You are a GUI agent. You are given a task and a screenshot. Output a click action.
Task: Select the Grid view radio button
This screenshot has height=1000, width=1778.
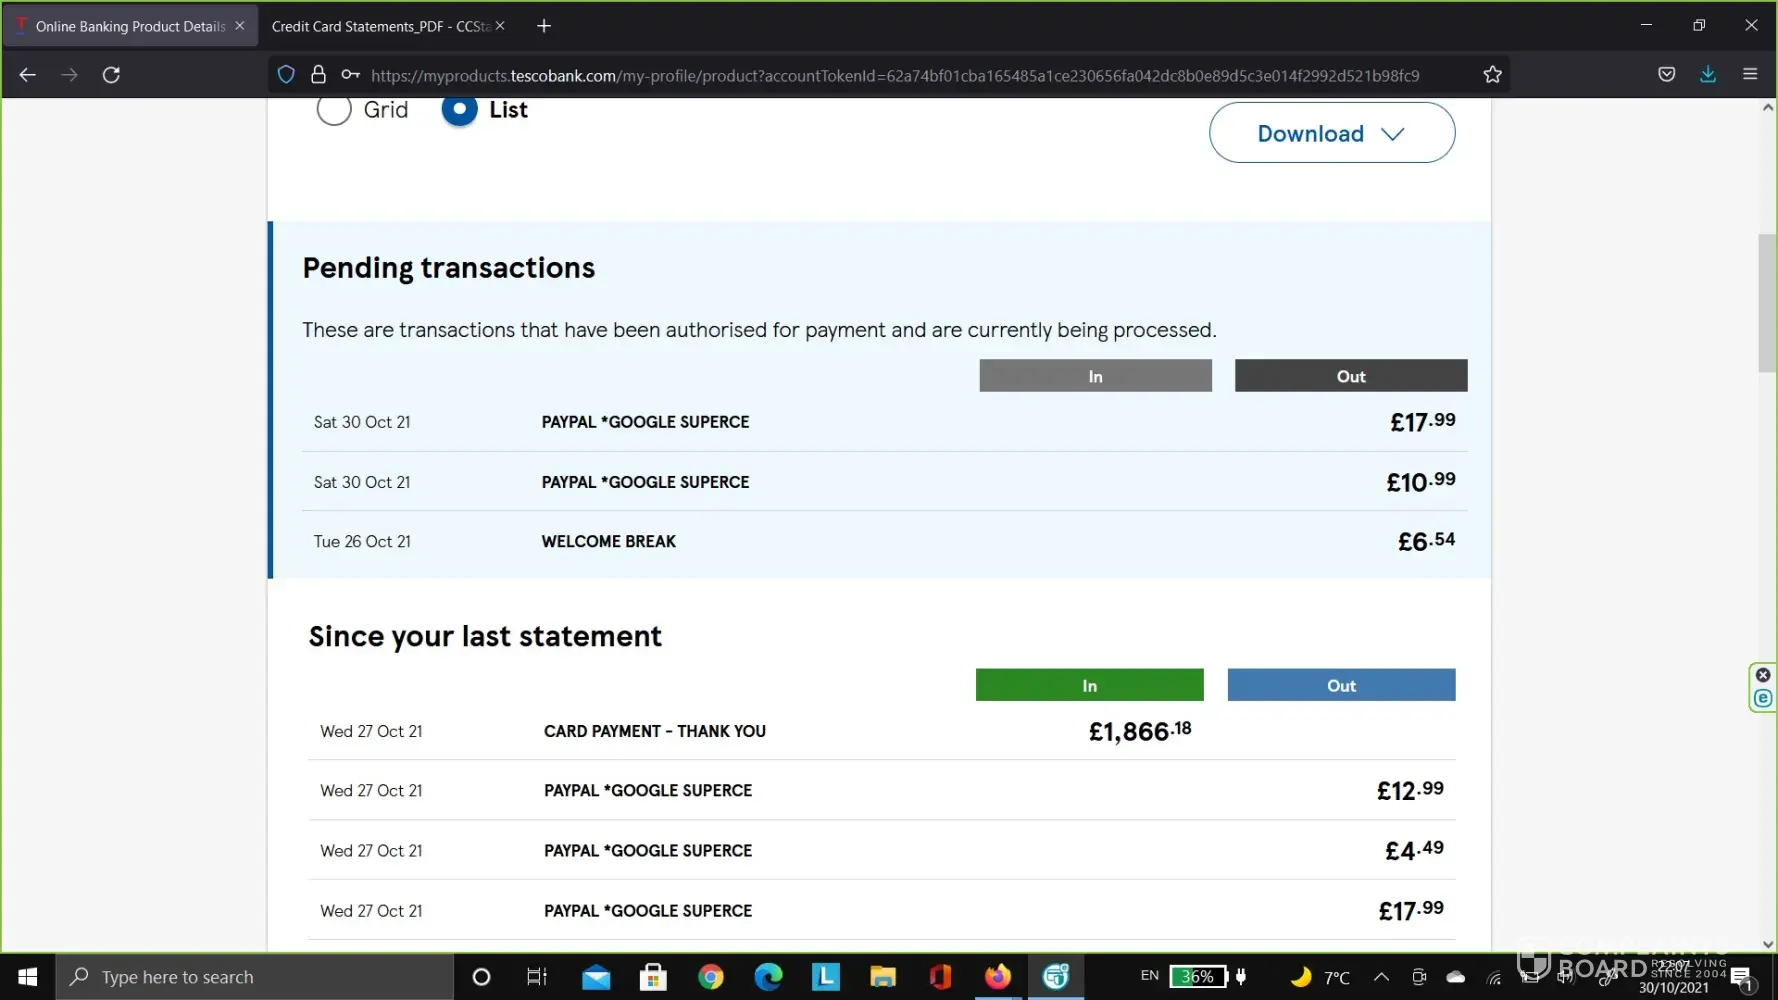334,110
